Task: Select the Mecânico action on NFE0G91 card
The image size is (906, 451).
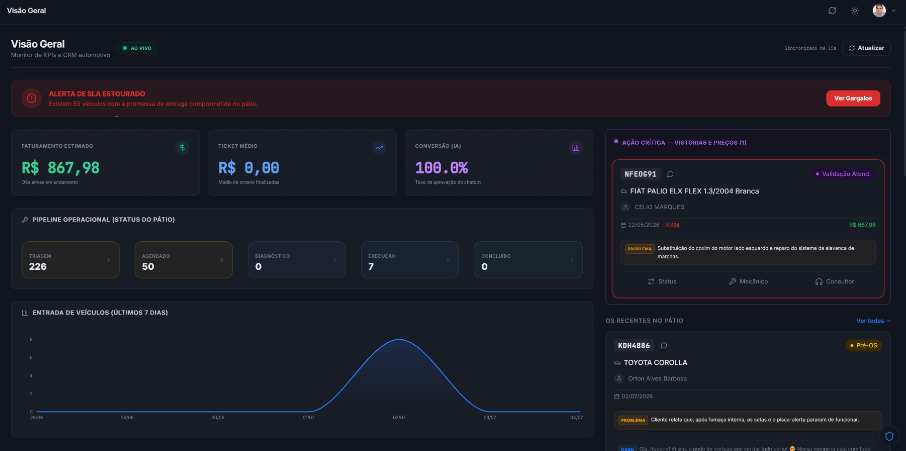Action: pos(748,281)
